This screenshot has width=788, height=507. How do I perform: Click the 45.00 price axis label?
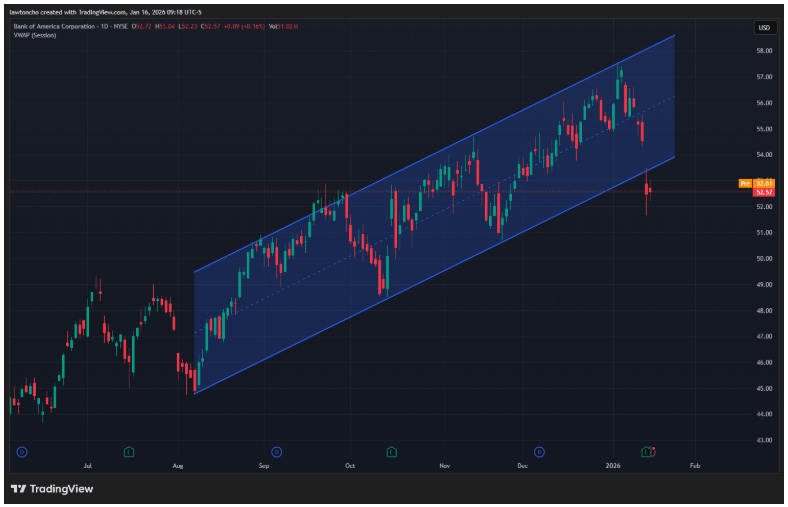coord(764,389)
